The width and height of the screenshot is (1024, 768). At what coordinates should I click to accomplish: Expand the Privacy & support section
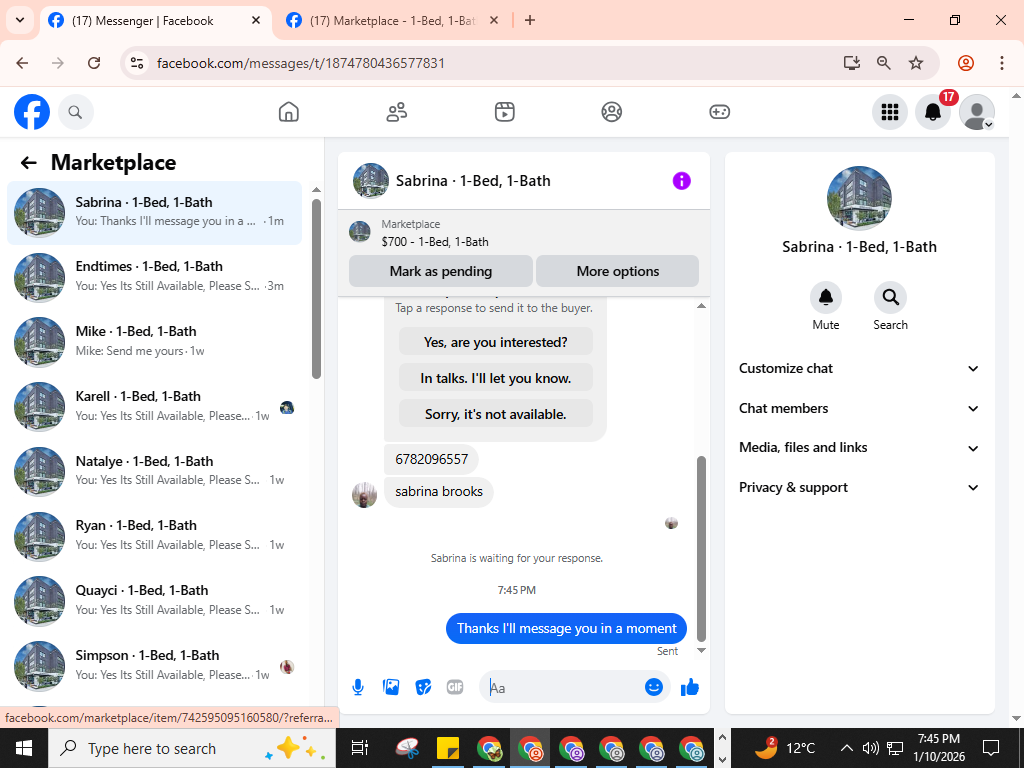click(x=859, y=487)
